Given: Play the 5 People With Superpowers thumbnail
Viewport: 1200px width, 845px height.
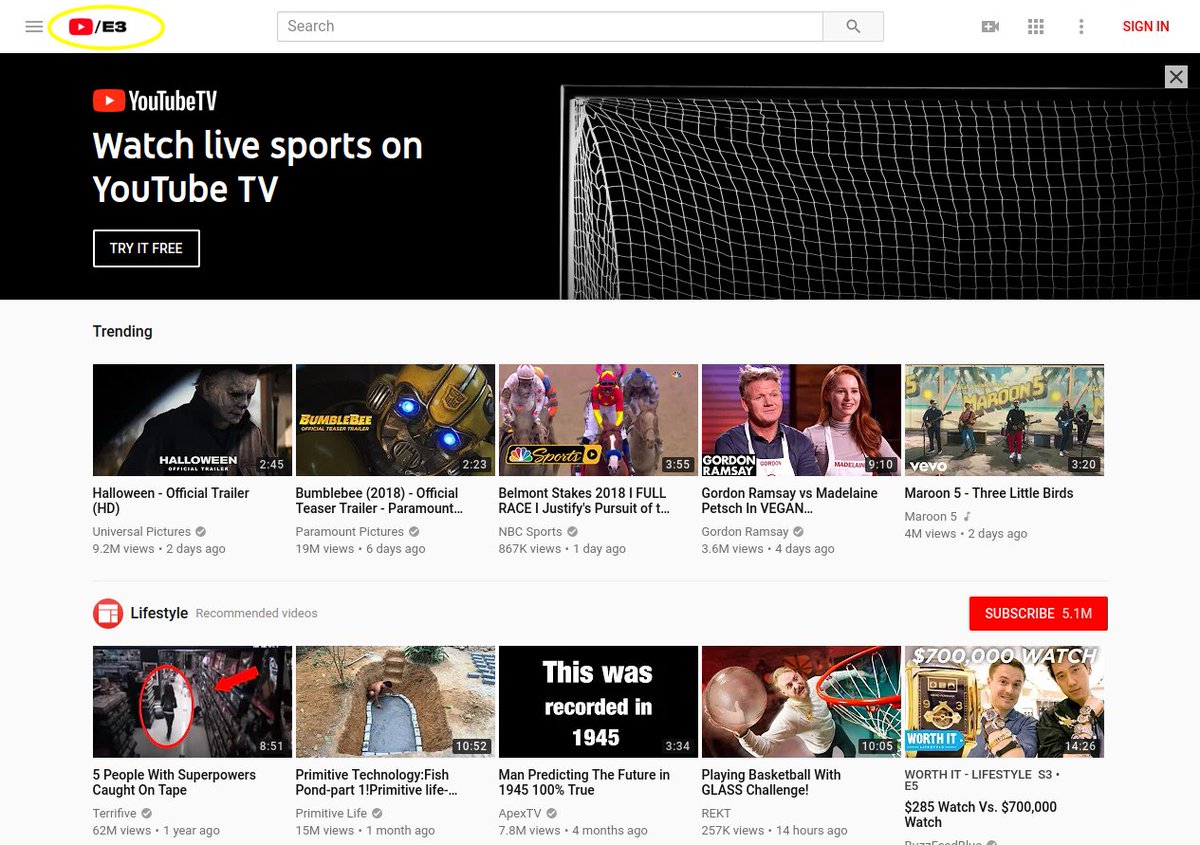Looking at the screenshot, I should pyautogui.click(x=192, y=702).
